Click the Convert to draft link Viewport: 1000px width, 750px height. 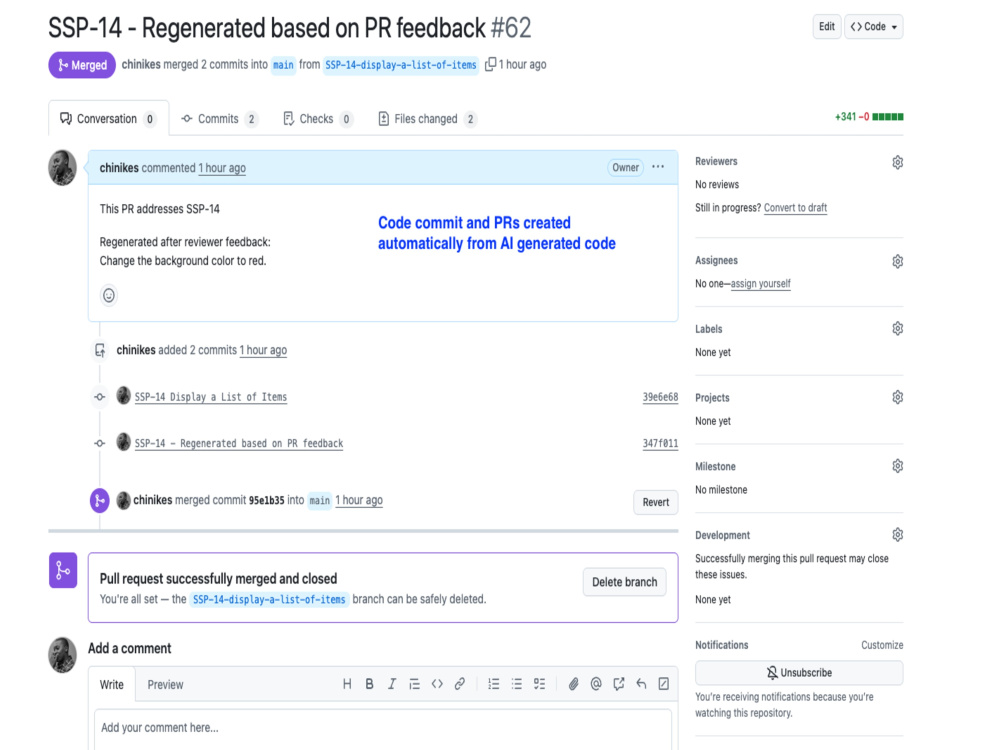pos(795,207)
